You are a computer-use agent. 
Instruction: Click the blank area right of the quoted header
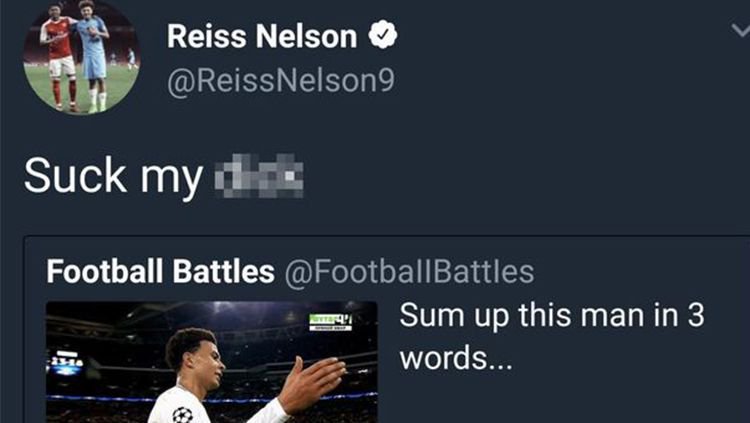pyautogui.click(x=640, y=271)
